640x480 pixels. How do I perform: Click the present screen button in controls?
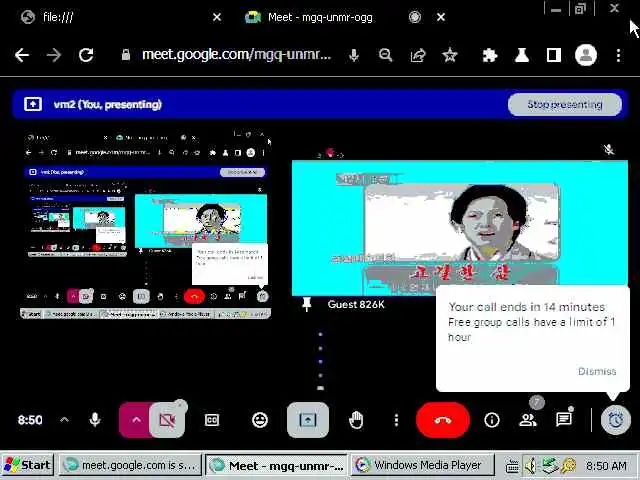308,420
